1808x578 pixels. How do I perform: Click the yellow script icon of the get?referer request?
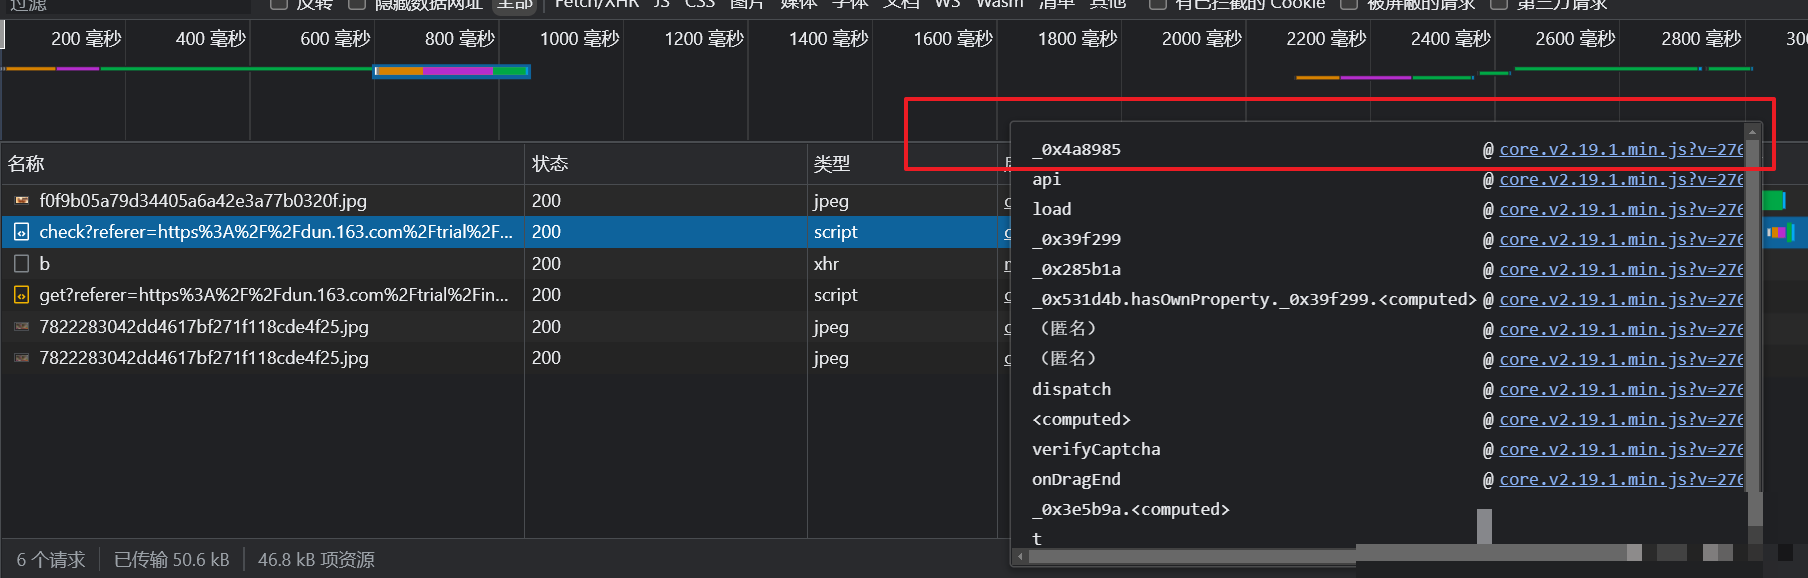22,295
